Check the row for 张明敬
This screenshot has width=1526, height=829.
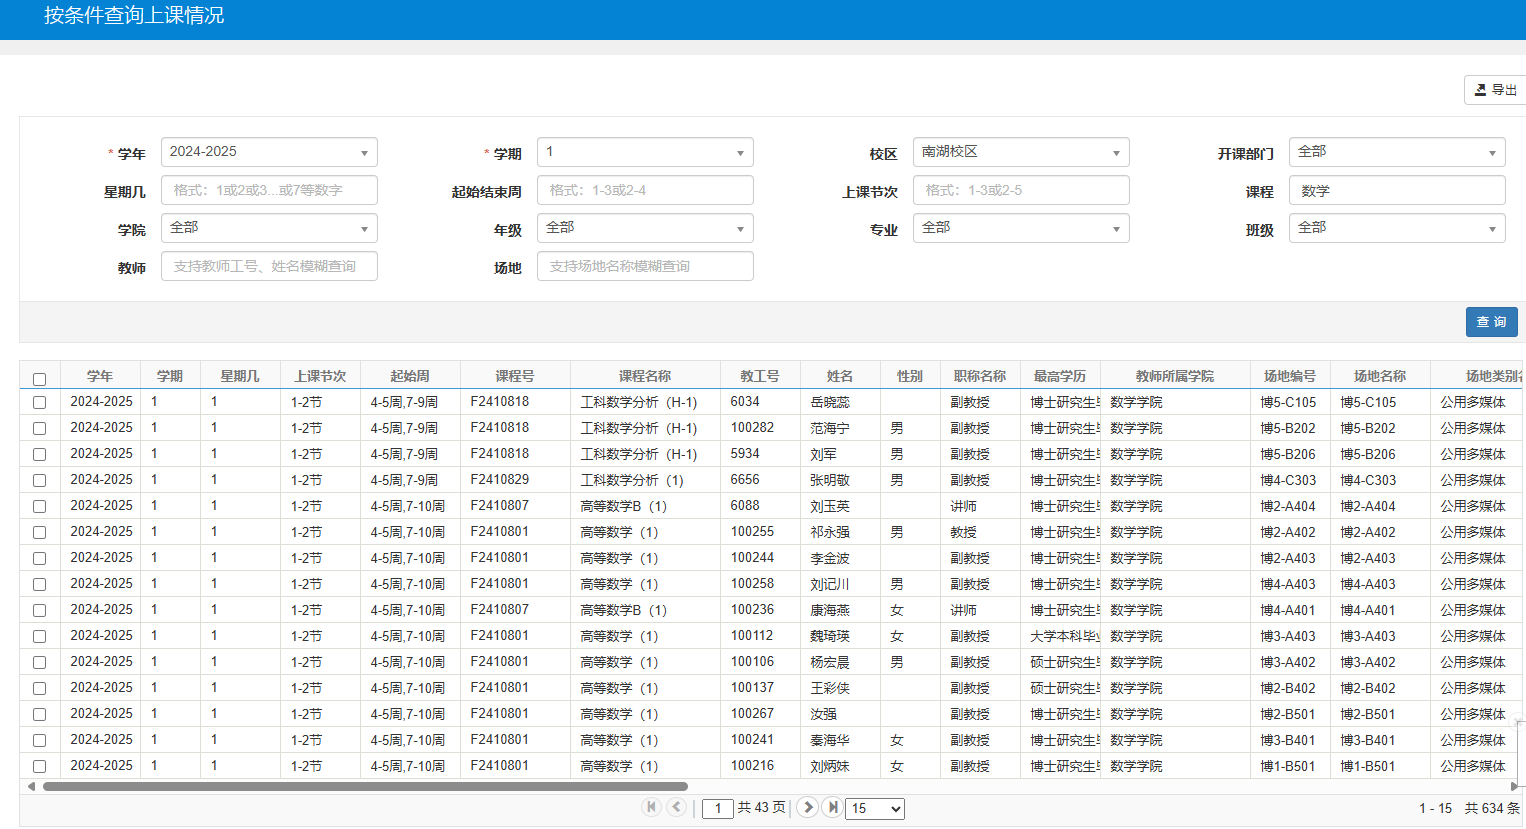[39, 480]
